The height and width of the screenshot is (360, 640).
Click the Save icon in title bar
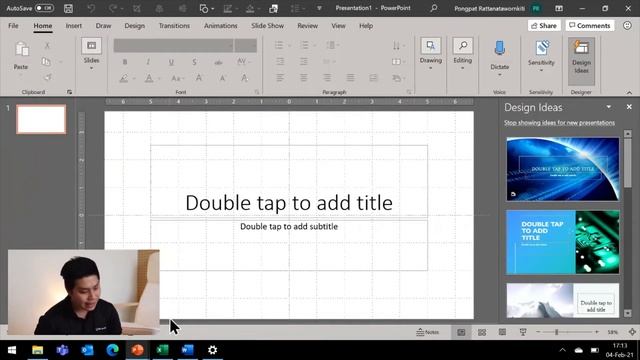coord(69,8)
